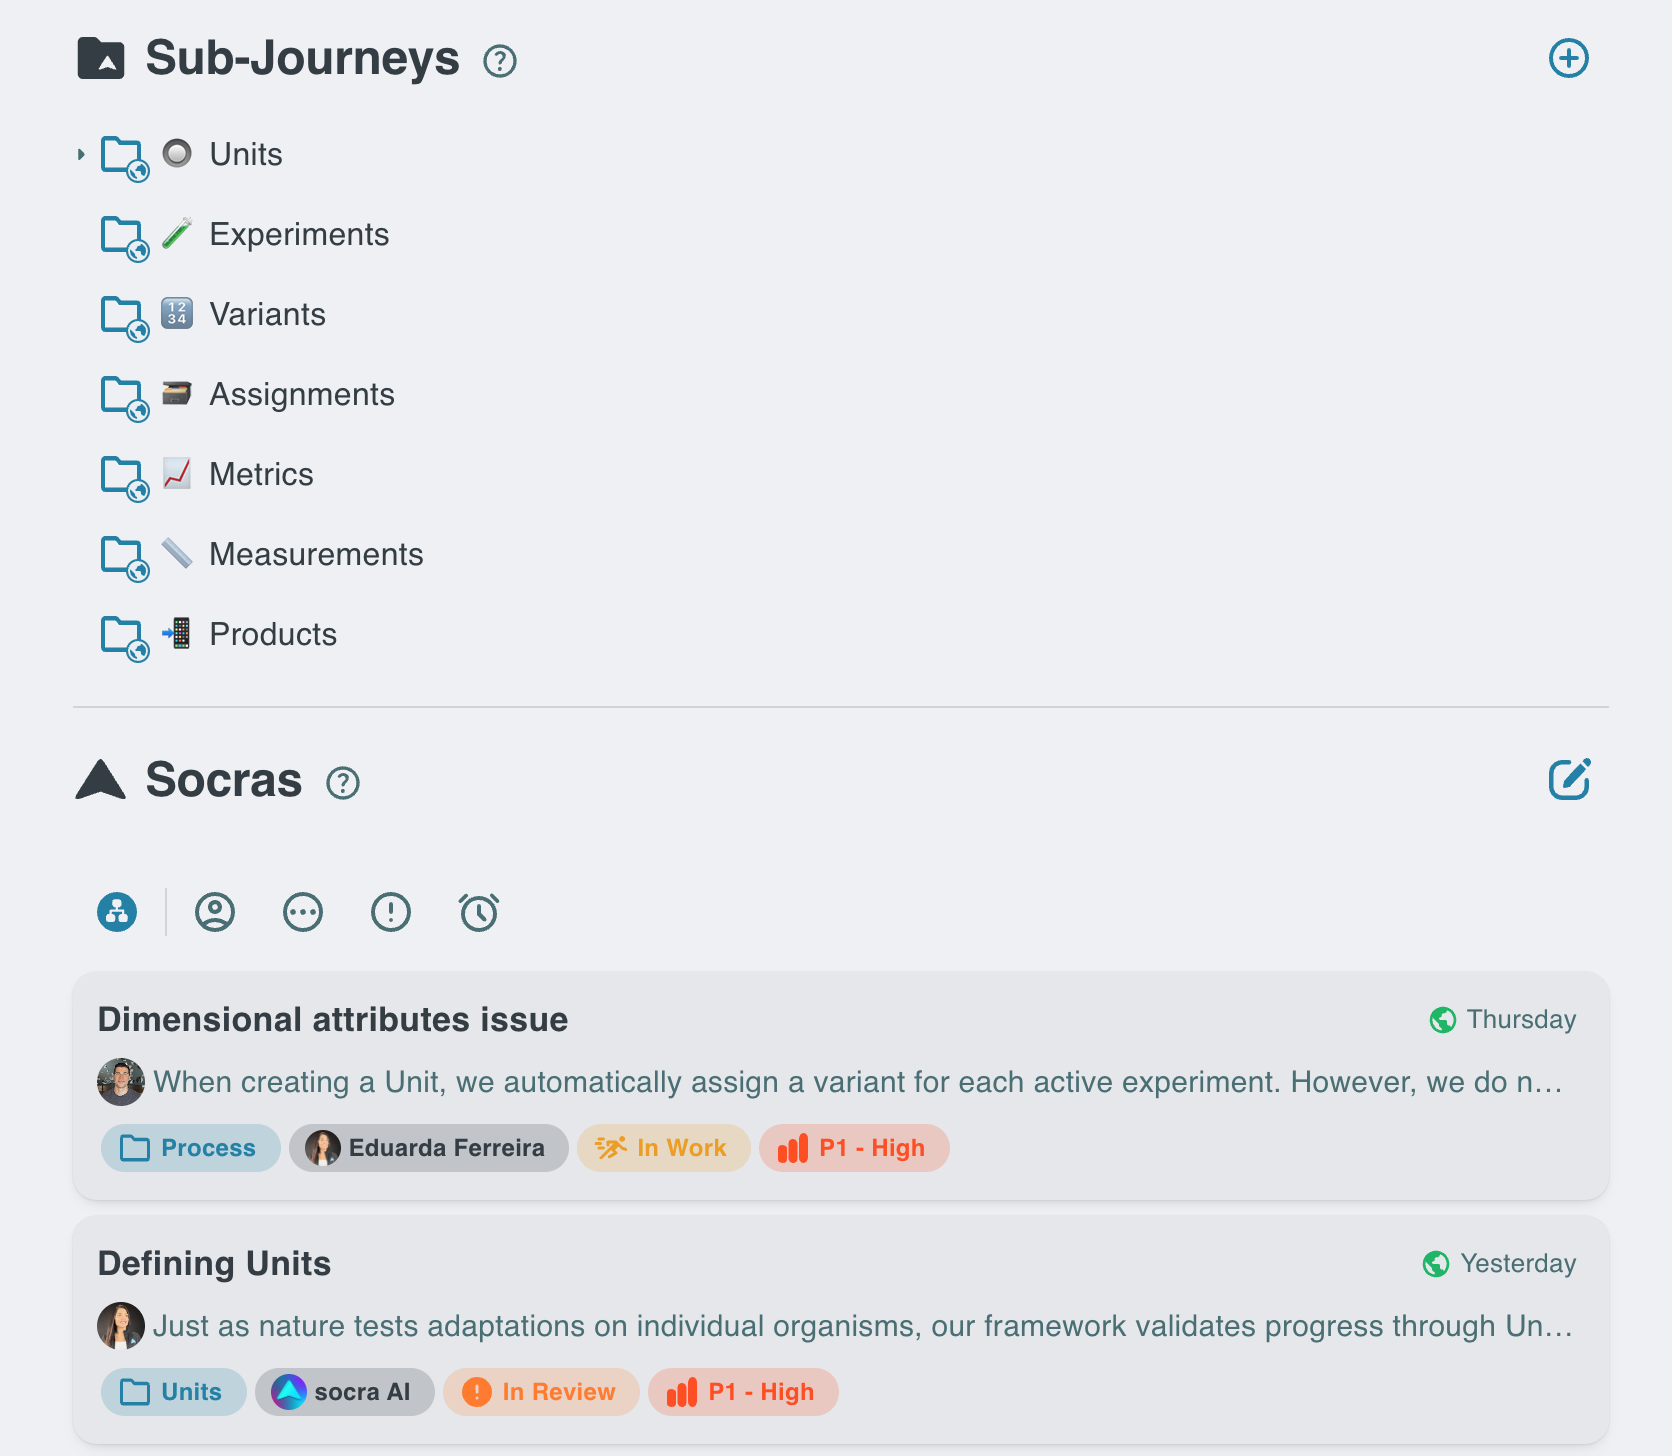Expand the Units sub-journey tree arrow
1672x1456 pixels.
coord(81,155)
